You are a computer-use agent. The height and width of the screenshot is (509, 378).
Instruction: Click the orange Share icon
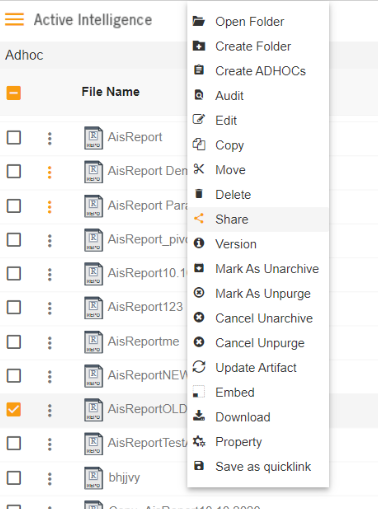(x=199, y=219)
